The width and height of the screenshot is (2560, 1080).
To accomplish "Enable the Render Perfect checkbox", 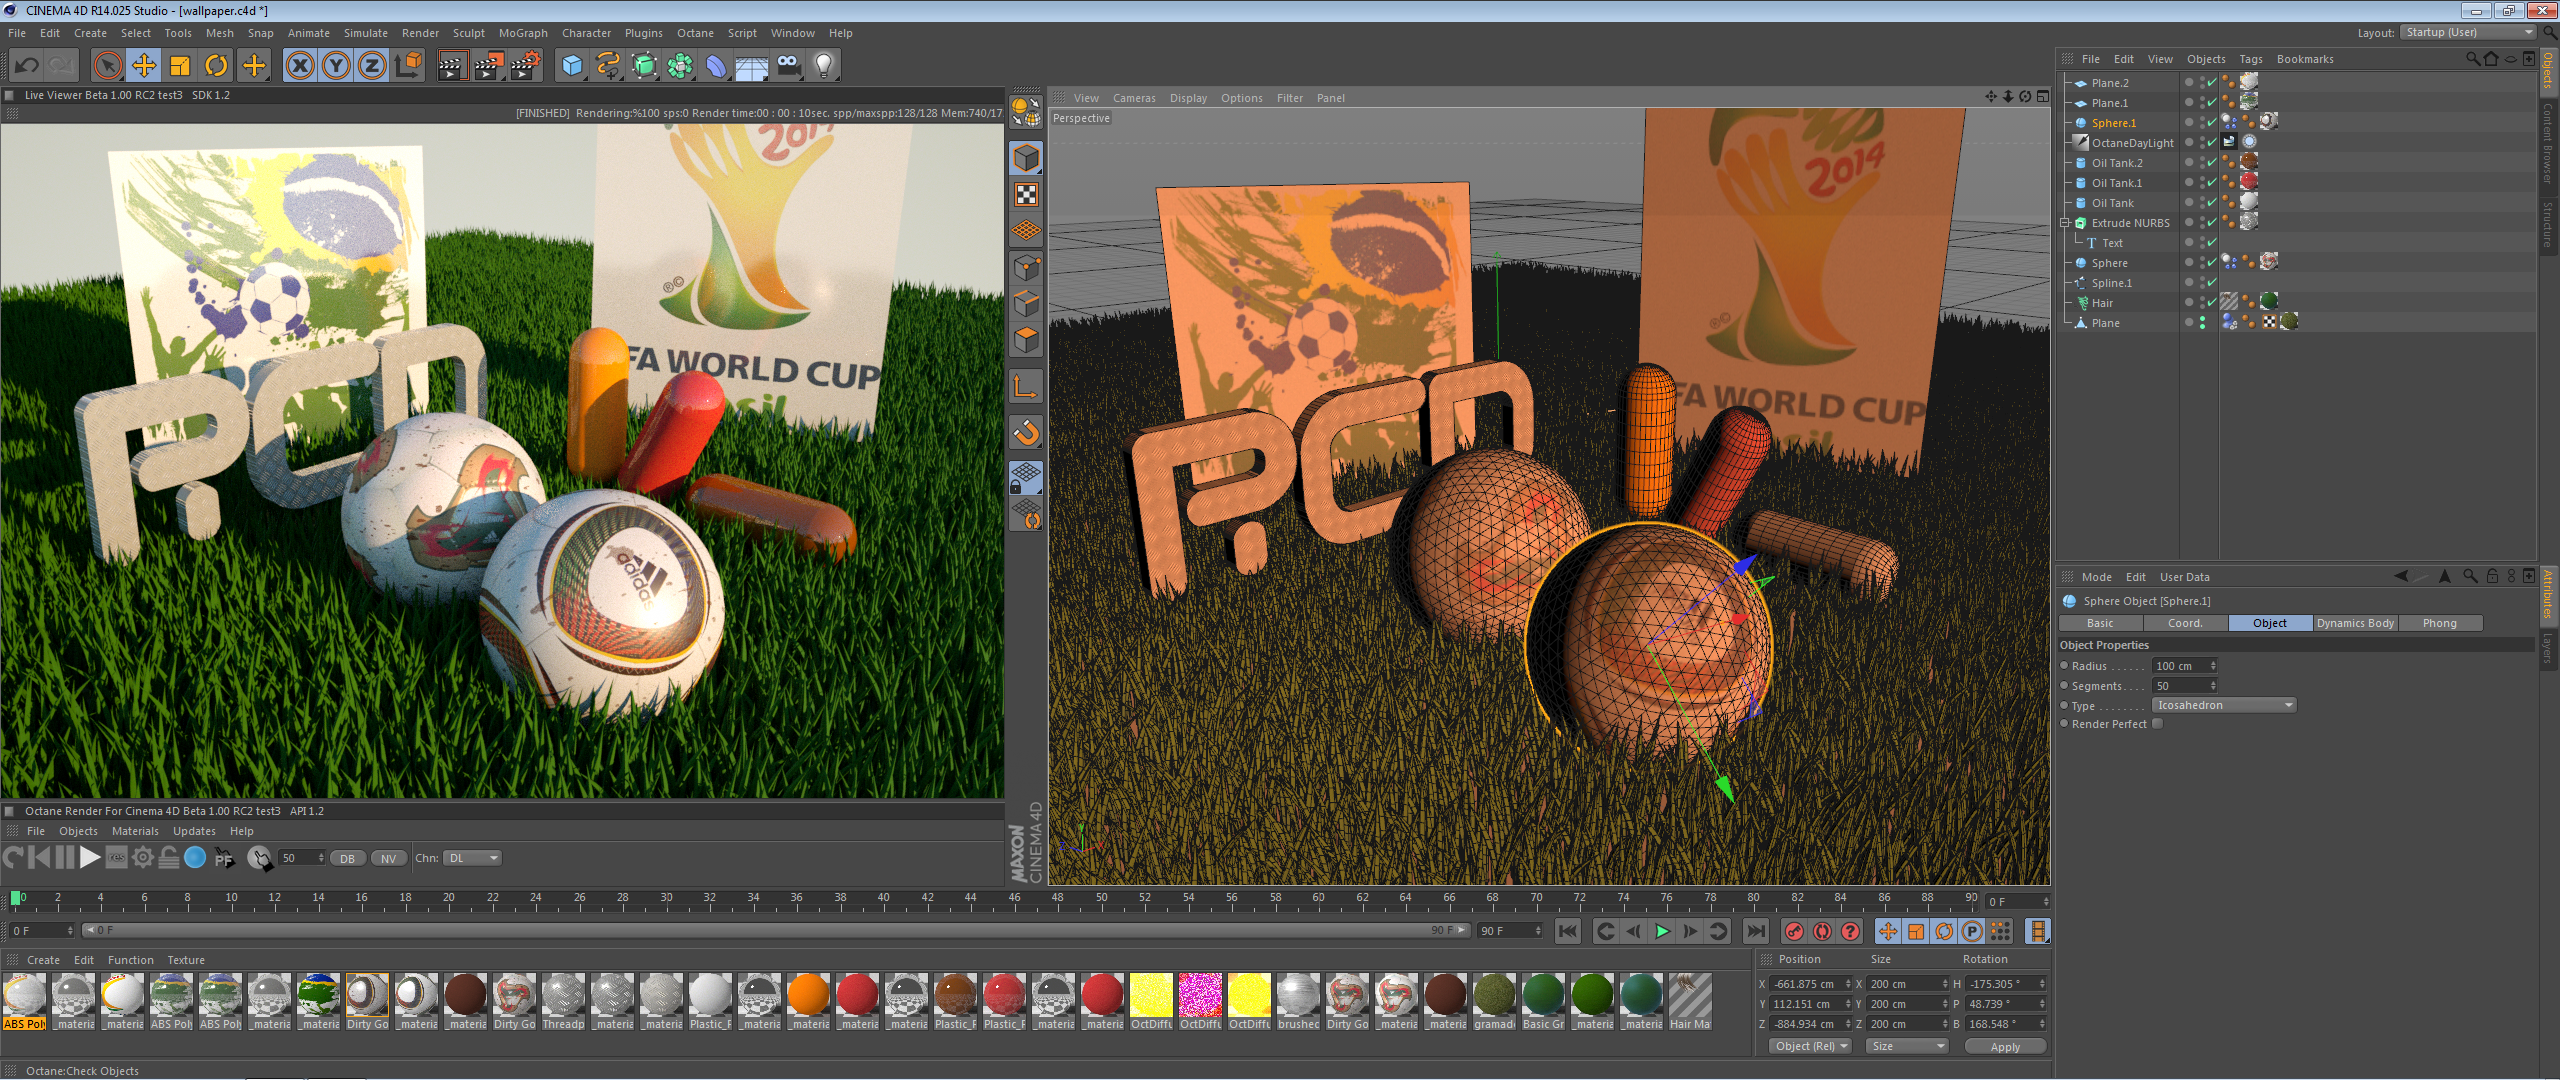I will [2157, 724].
